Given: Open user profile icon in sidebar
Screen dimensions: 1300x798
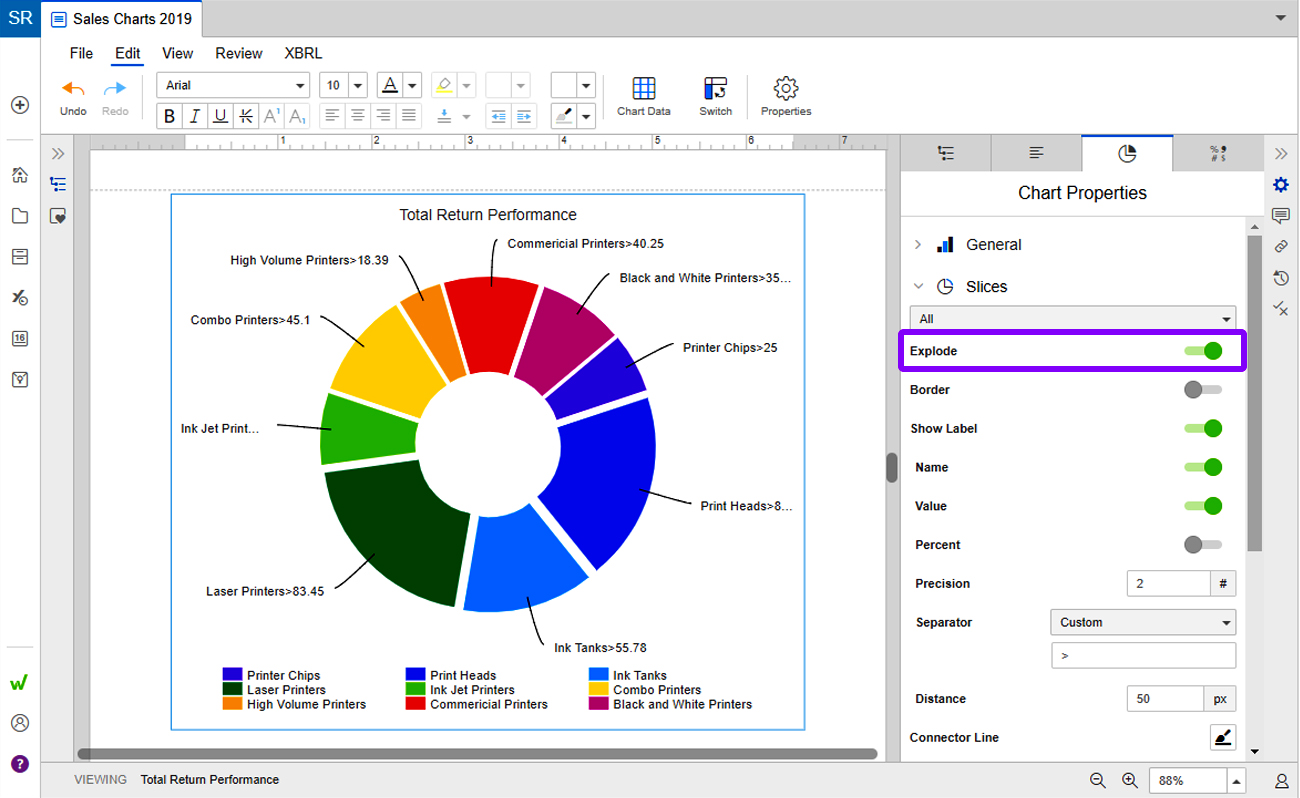Looking at the screenshot, I should coord(20,723).
